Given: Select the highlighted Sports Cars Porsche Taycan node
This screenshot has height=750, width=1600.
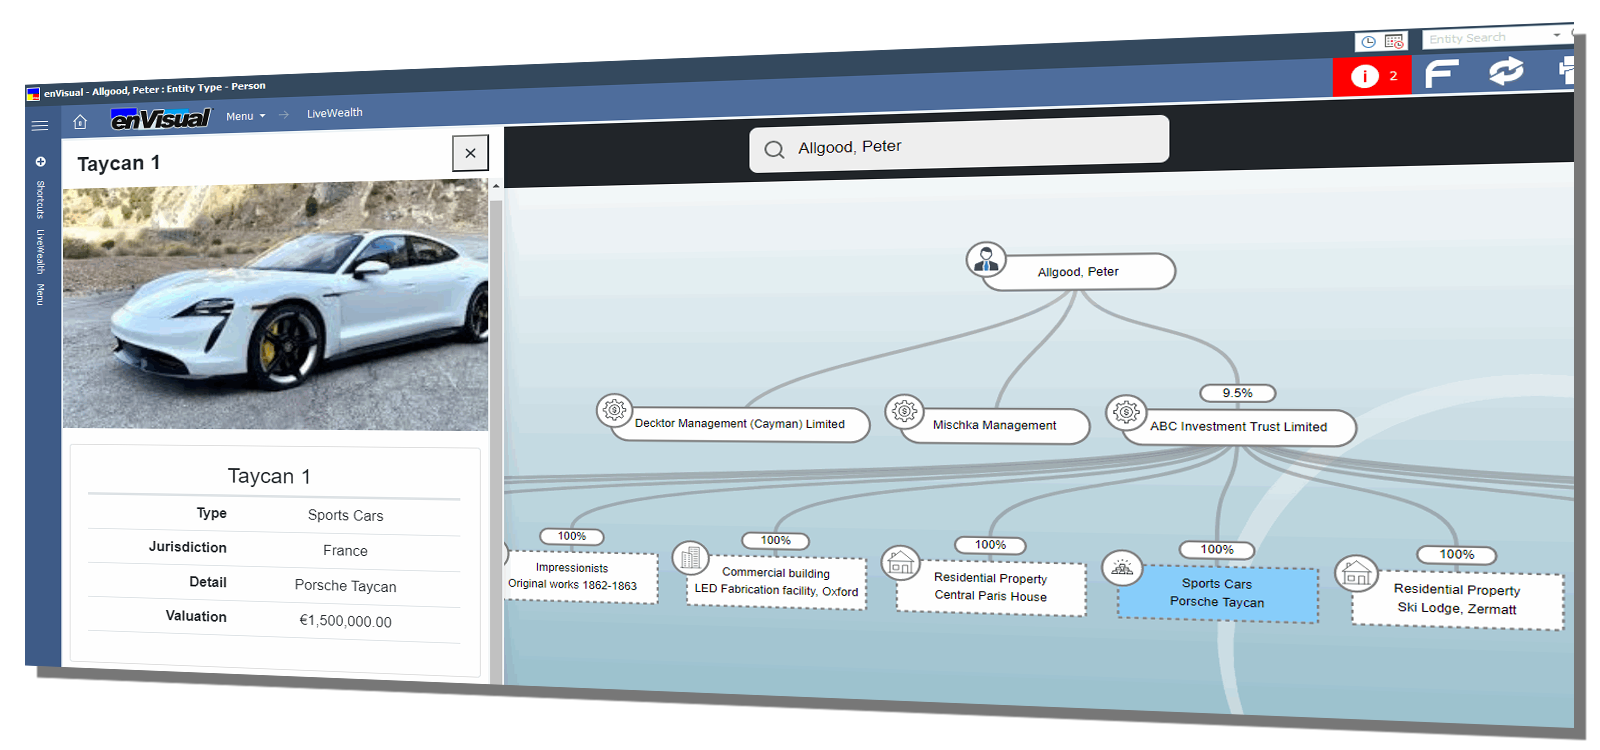Looking at the screenshot, I should (1218, 594).
